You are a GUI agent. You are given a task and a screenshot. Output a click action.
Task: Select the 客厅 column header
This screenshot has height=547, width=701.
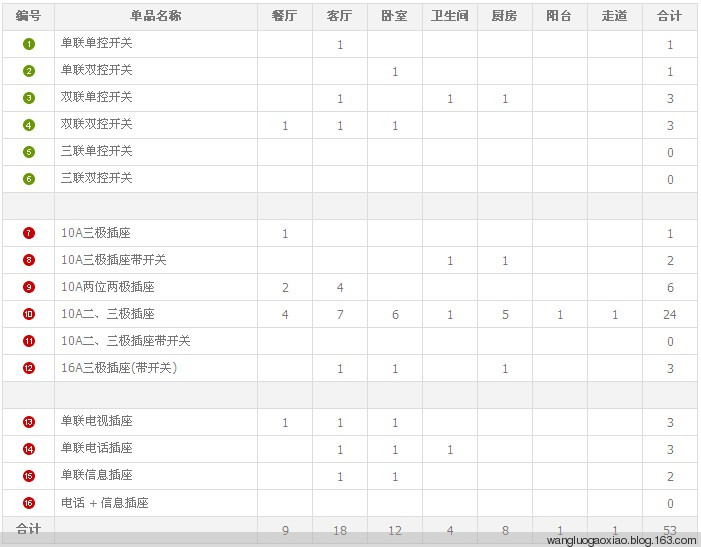point(340,16)
